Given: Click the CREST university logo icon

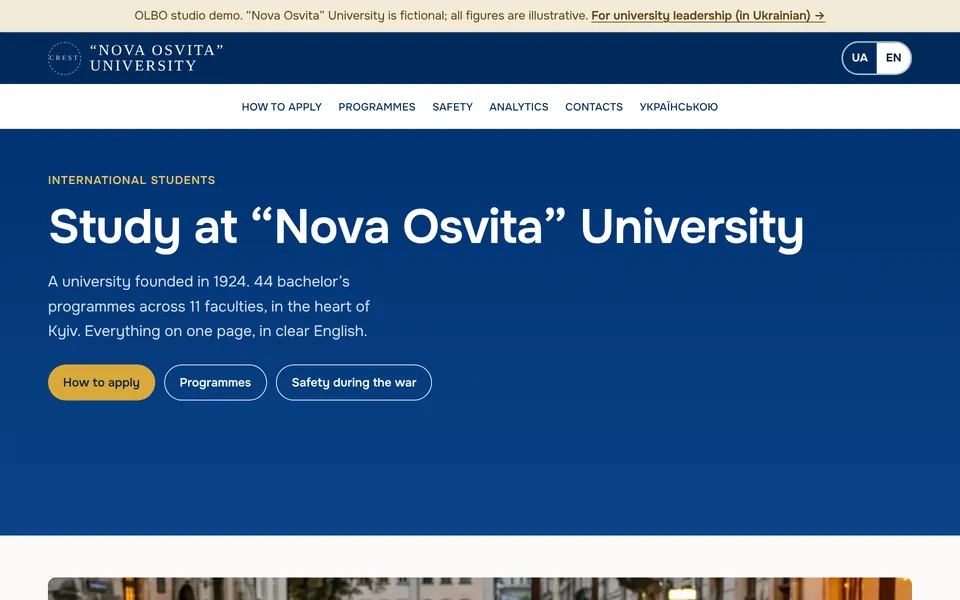Looking at the screenshot, I should (64, 58).
